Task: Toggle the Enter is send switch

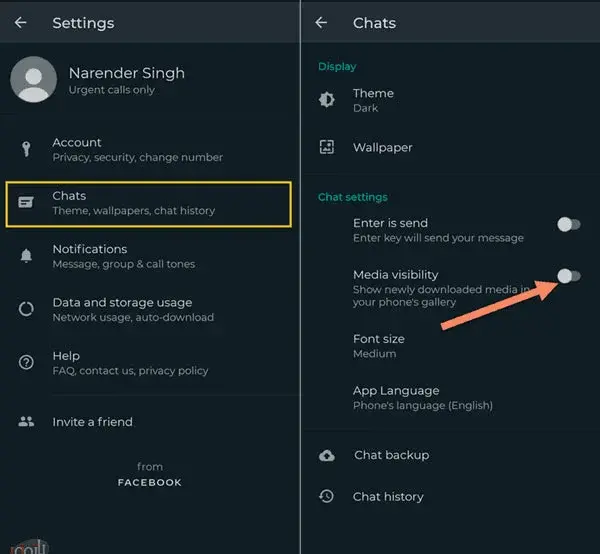Action: (x=569, y=225)
